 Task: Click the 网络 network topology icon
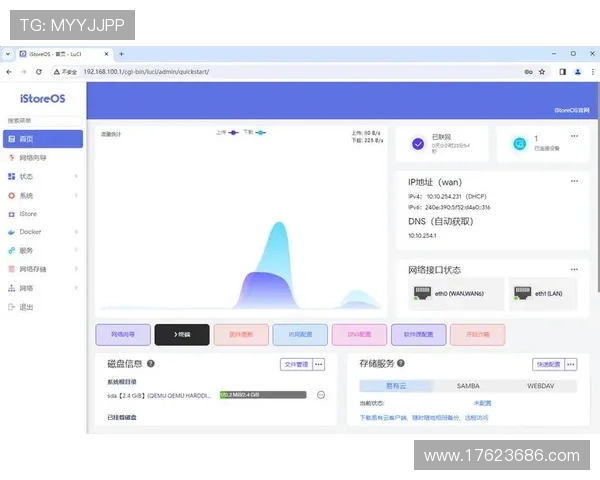click(x=11, y=288)
